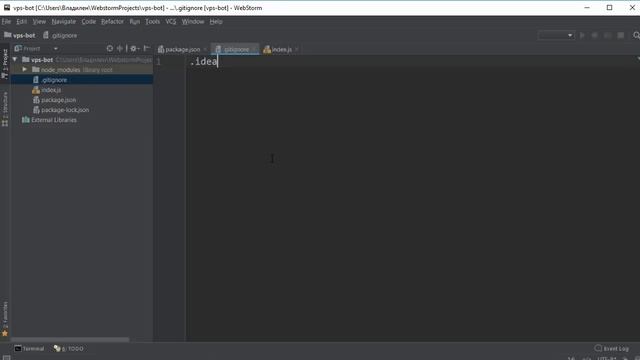Open the Refactor menu
This screenshot has width=640, height=360.
point(112,22)
